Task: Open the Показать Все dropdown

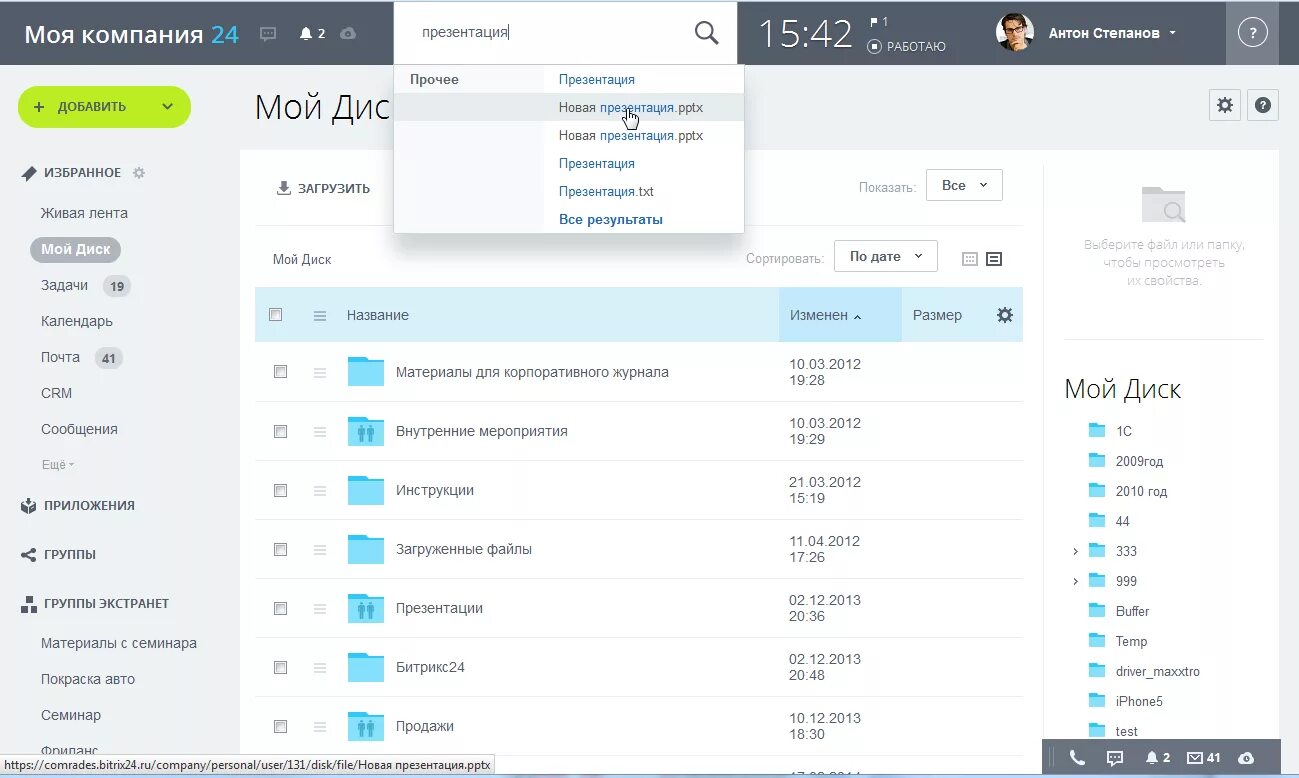Action: (x=964, y=185)
